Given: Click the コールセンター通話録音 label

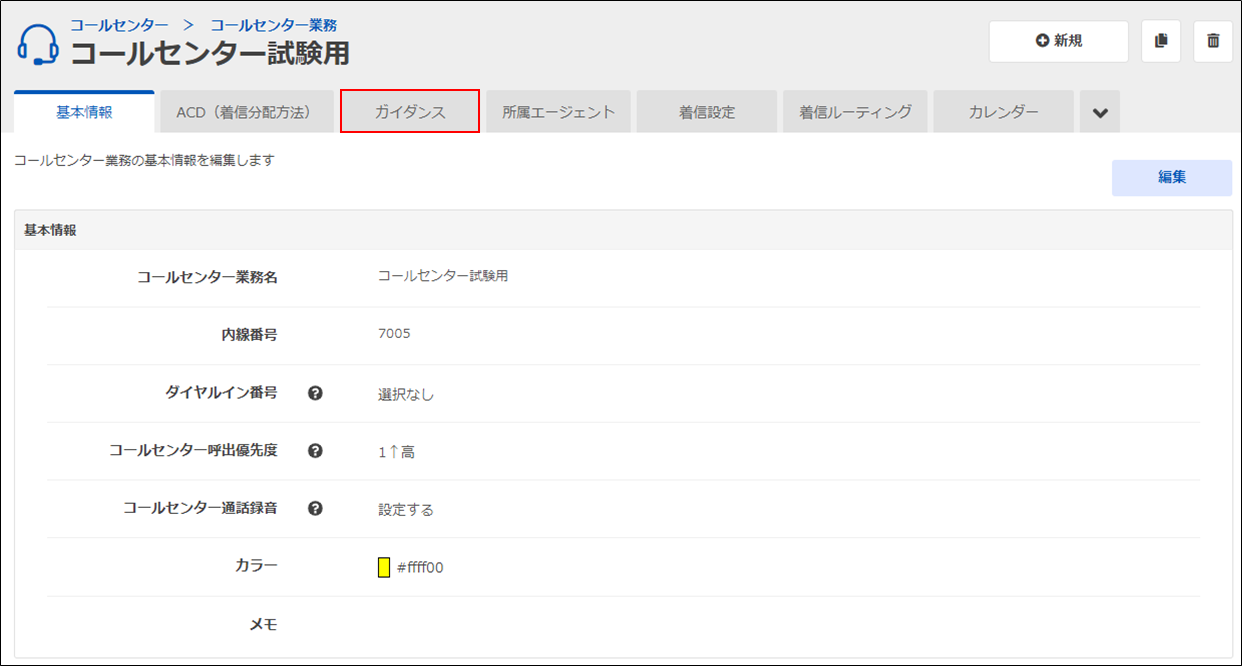Looking at the screenshot, I should 200,508.
